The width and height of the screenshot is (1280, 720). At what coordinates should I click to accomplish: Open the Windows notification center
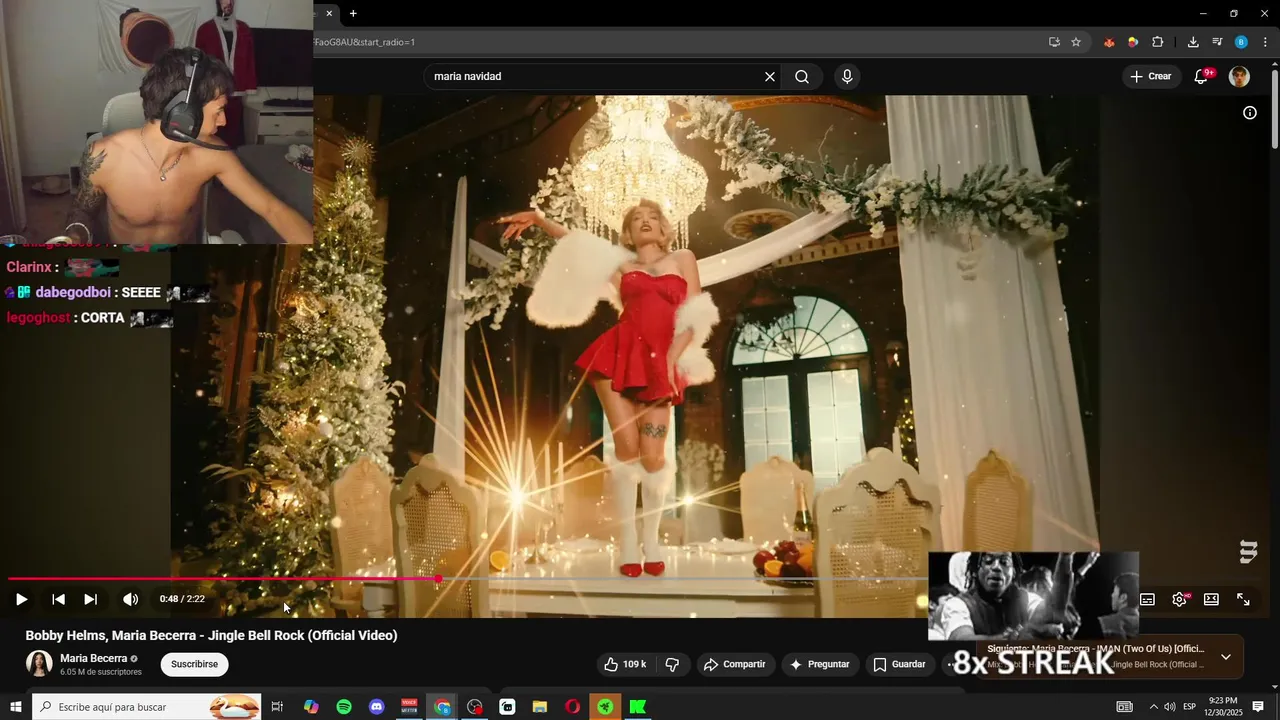(1258, 707)
